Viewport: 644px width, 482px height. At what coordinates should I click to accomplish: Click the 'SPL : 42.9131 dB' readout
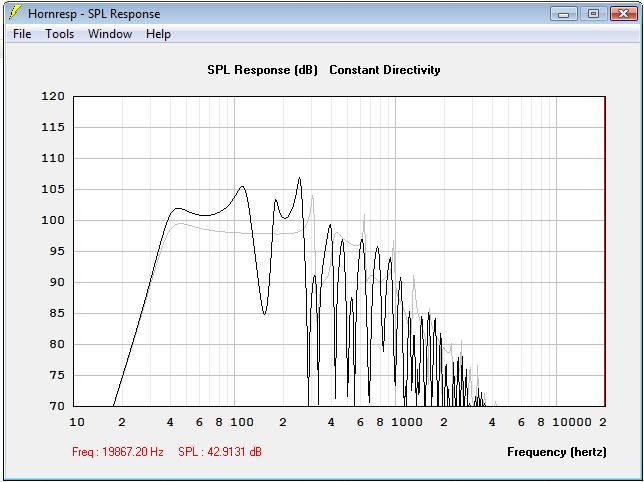220,452
